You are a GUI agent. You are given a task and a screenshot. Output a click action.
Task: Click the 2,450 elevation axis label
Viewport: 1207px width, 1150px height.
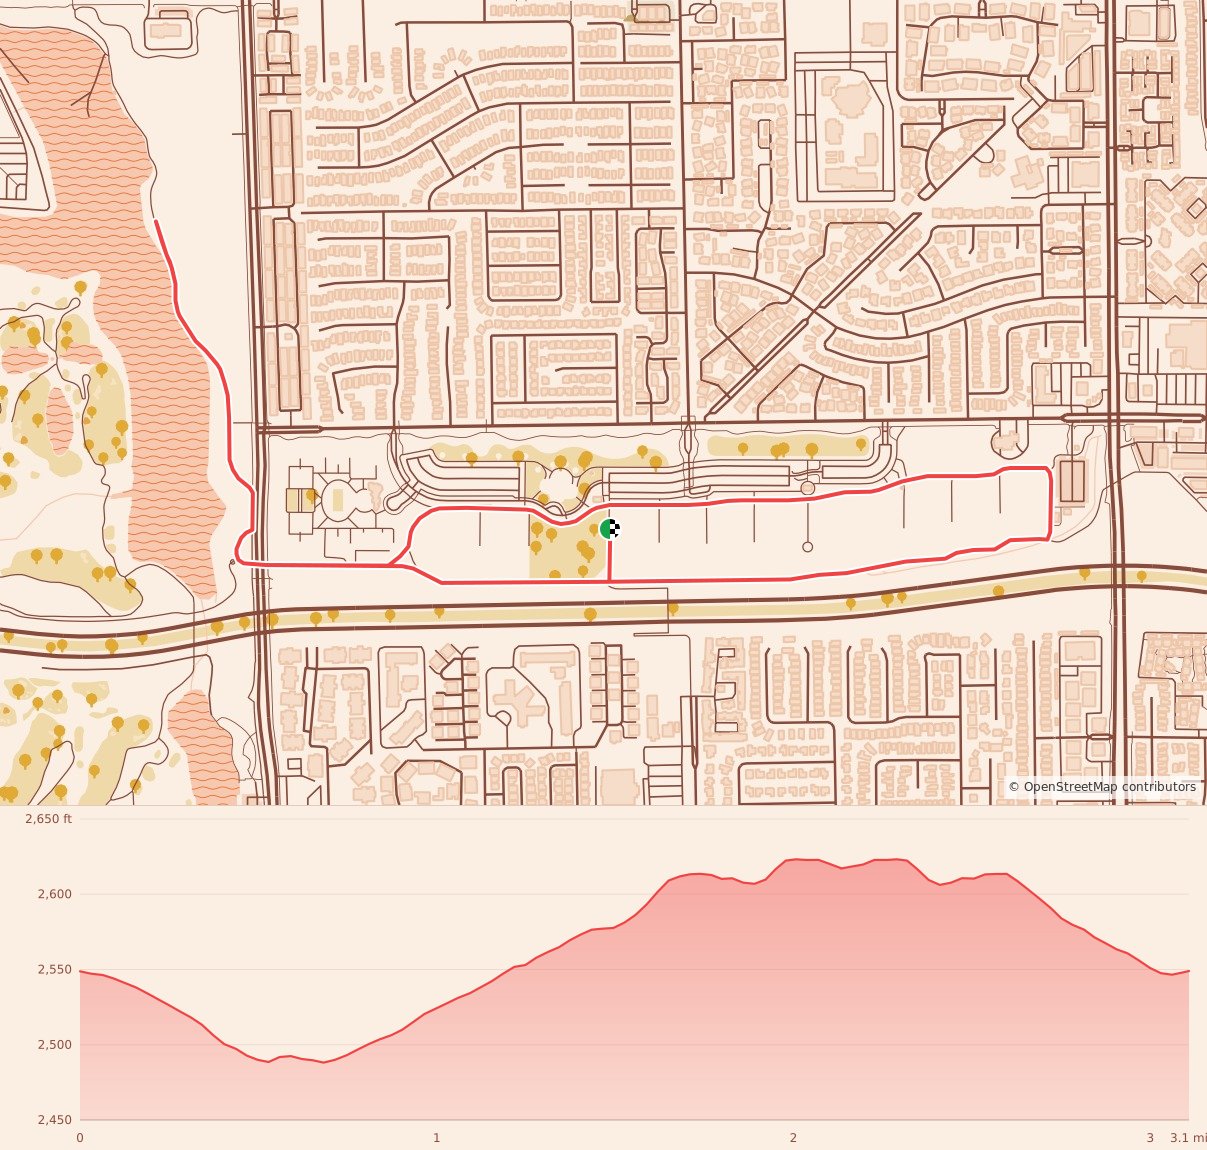55,1120
